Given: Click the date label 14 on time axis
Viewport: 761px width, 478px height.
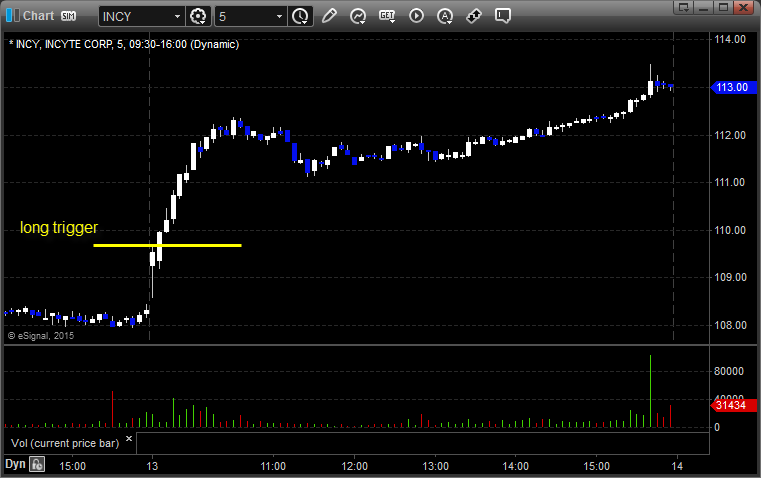Looking at the screenshot, I should tap(677, 466).
